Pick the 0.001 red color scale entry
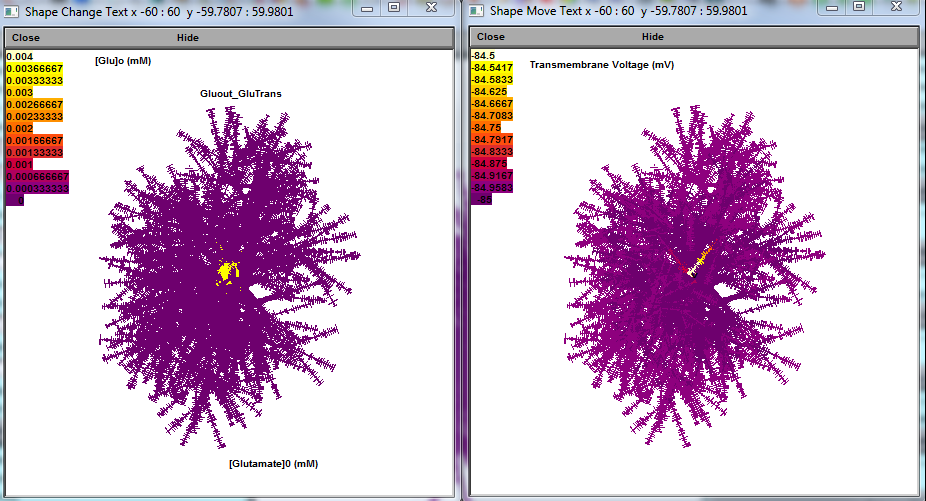 pos(20,164)
